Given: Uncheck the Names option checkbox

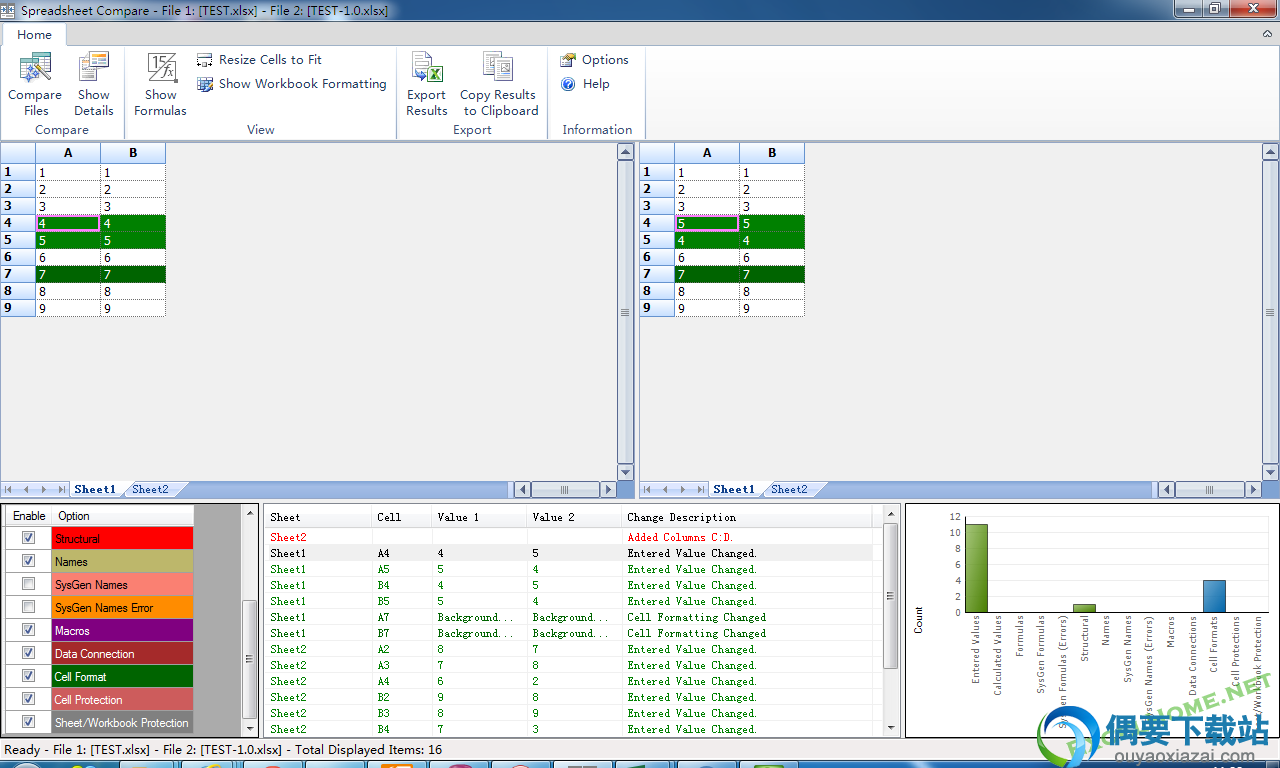Looking at the screenshot, I should click(x=29, y=561).
